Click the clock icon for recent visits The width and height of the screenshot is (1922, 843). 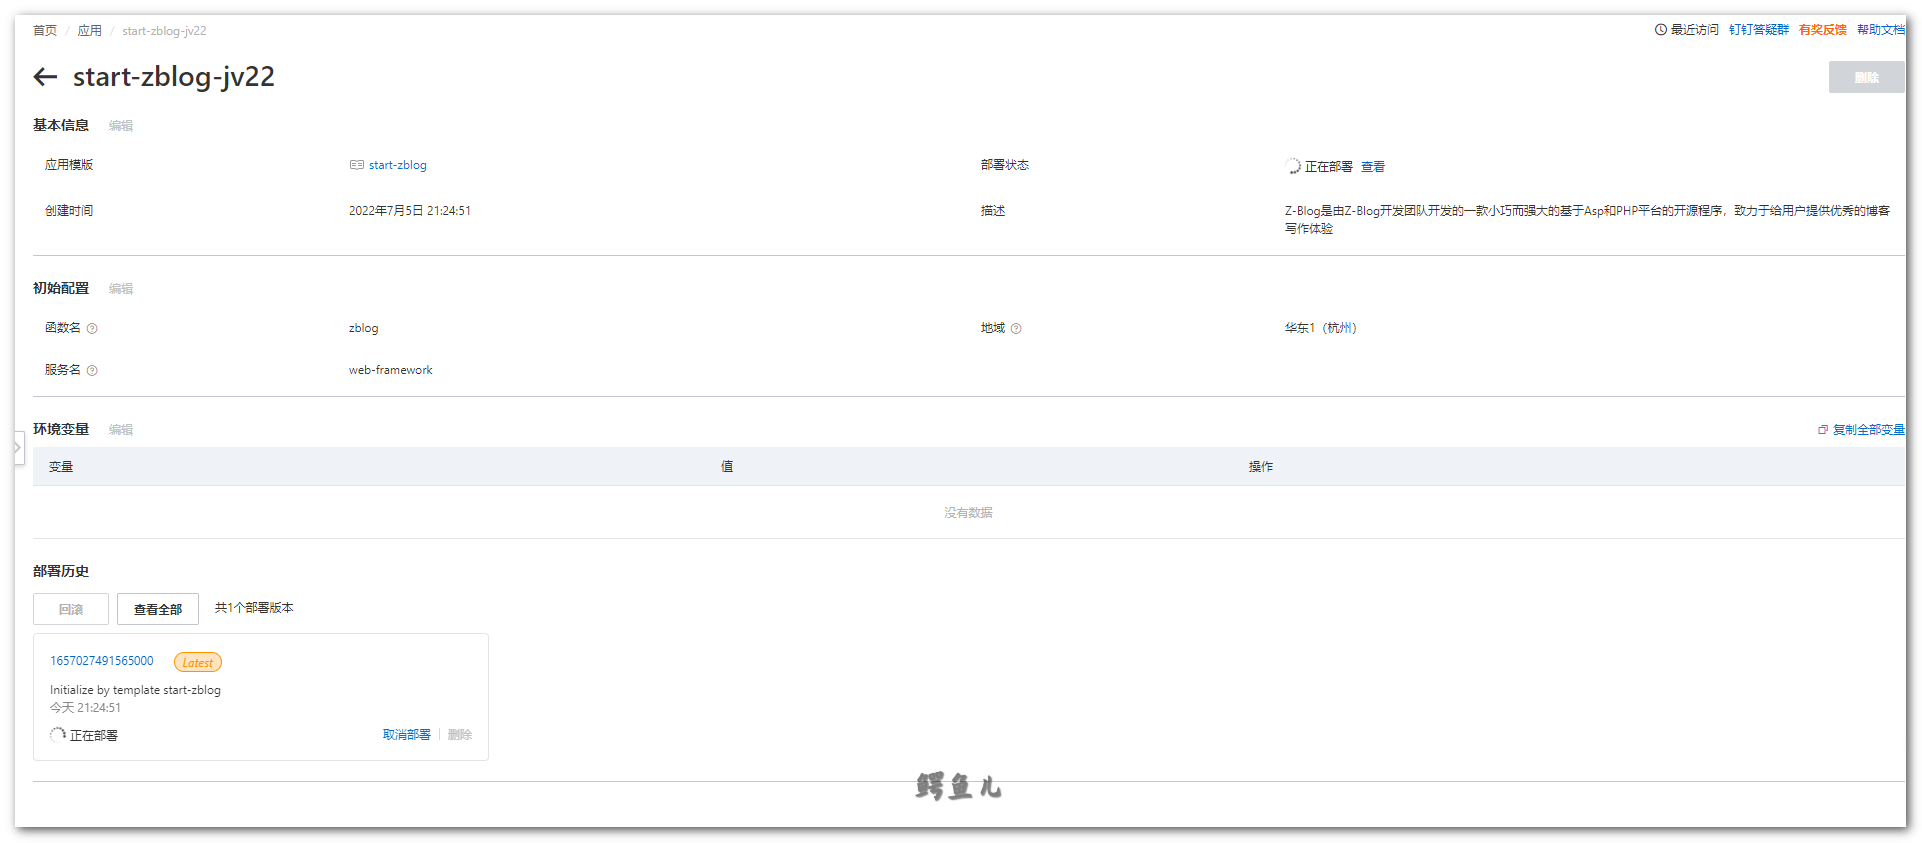(1661, 30)
